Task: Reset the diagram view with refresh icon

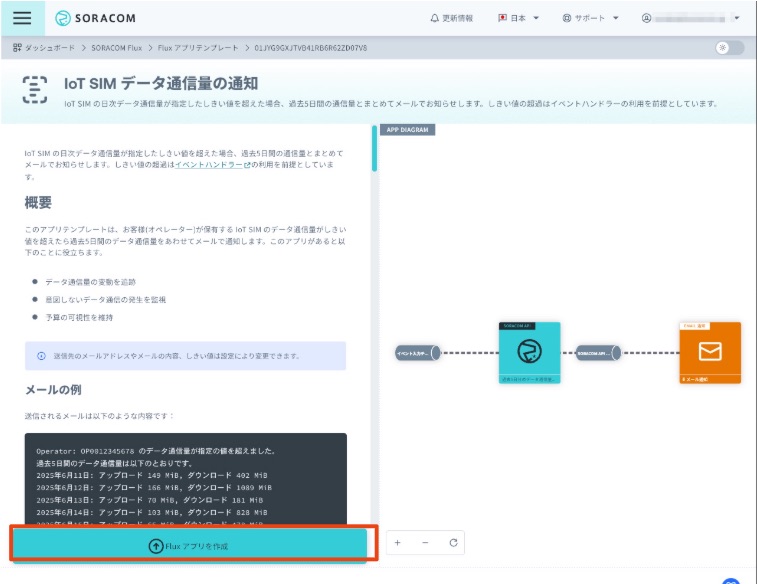Action: point(453,543)
